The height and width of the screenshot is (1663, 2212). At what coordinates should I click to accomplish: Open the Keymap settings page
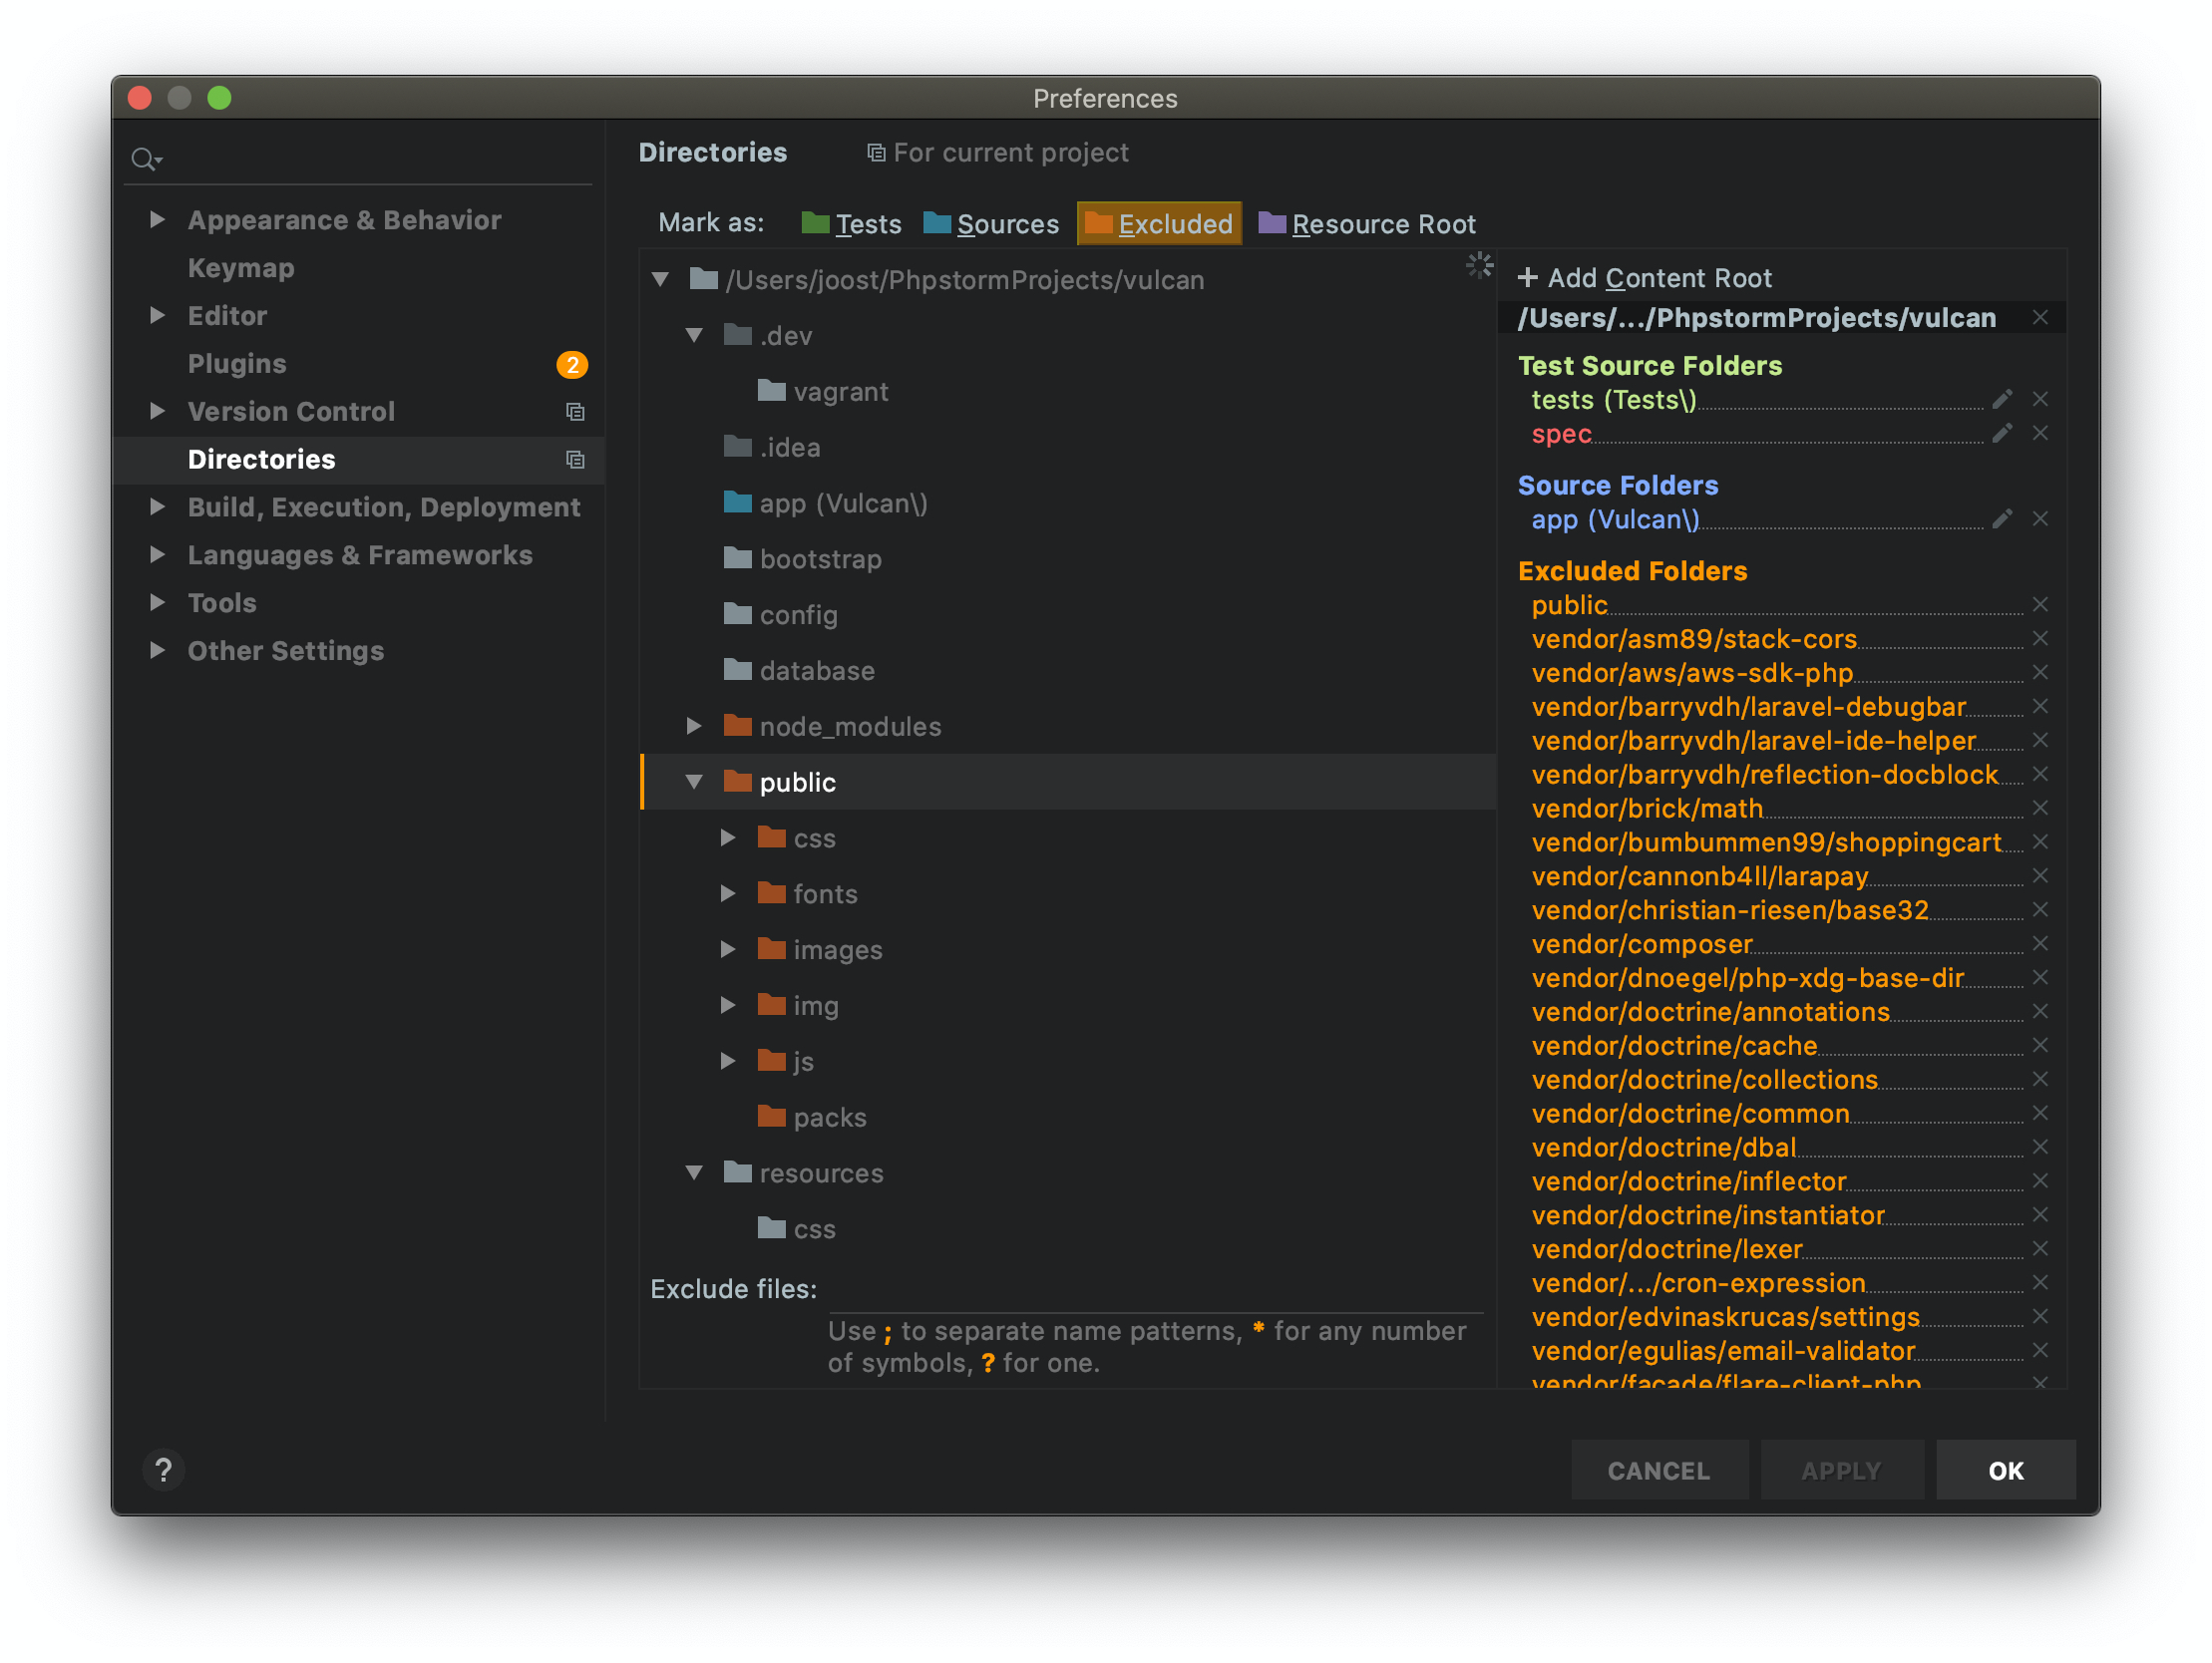(x=241, y=268)
